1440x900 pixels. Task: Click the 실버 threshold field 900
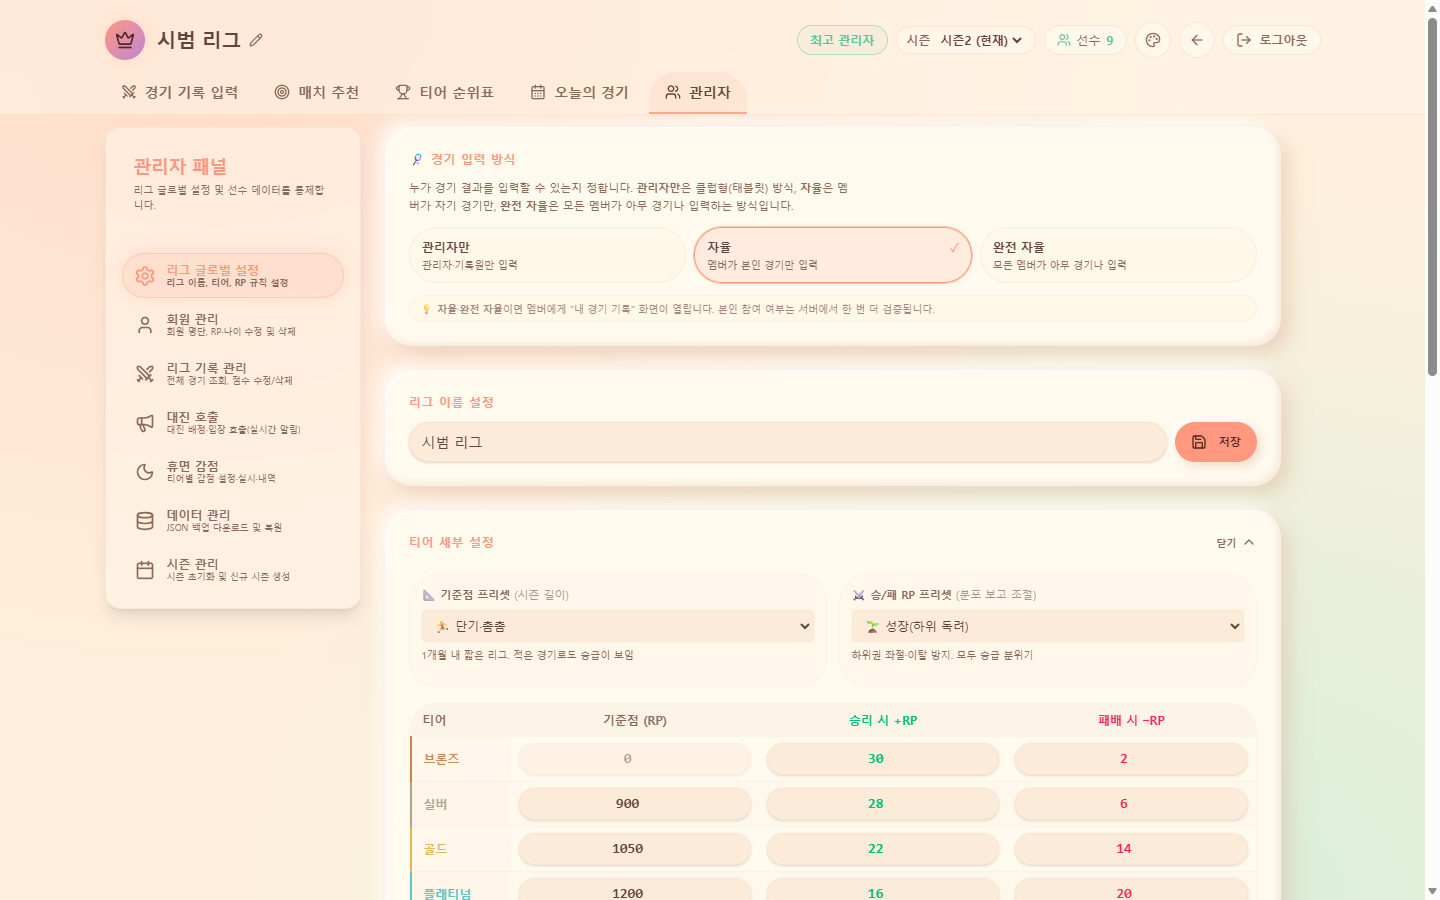coord(635,804)
